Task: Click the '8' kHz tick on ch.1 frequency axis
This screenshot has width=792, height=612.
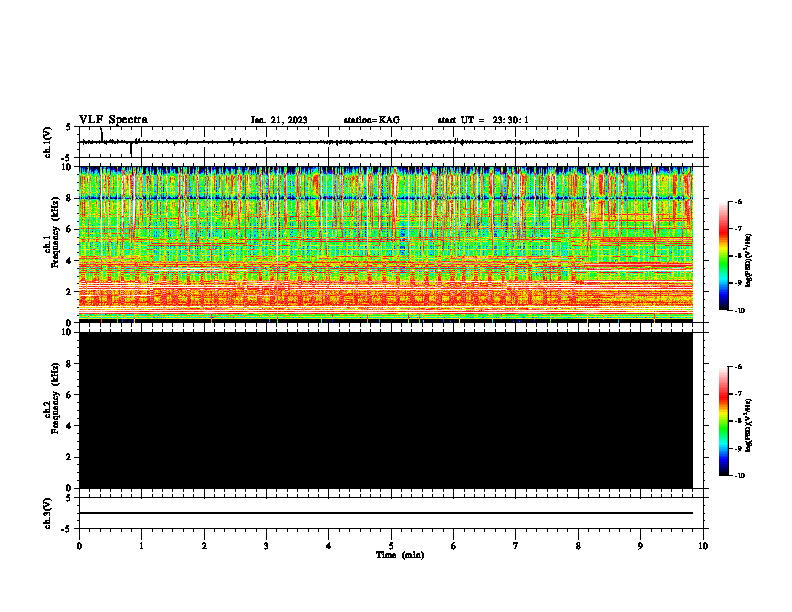Action: coord(70,198)
